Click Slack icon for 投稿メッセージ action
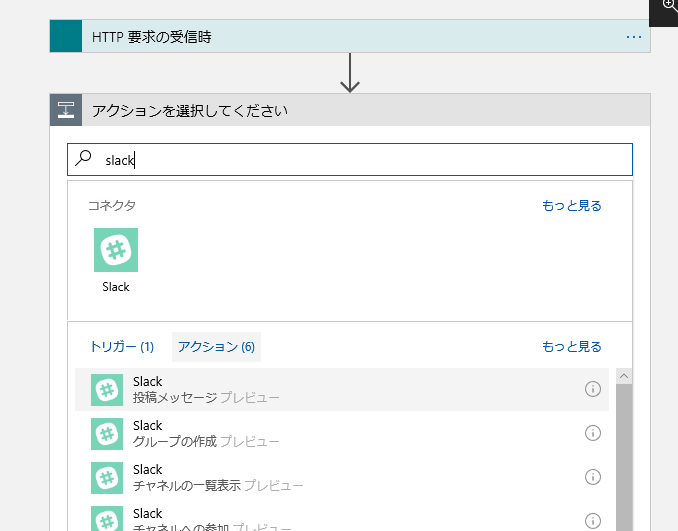 pos(107,390)
